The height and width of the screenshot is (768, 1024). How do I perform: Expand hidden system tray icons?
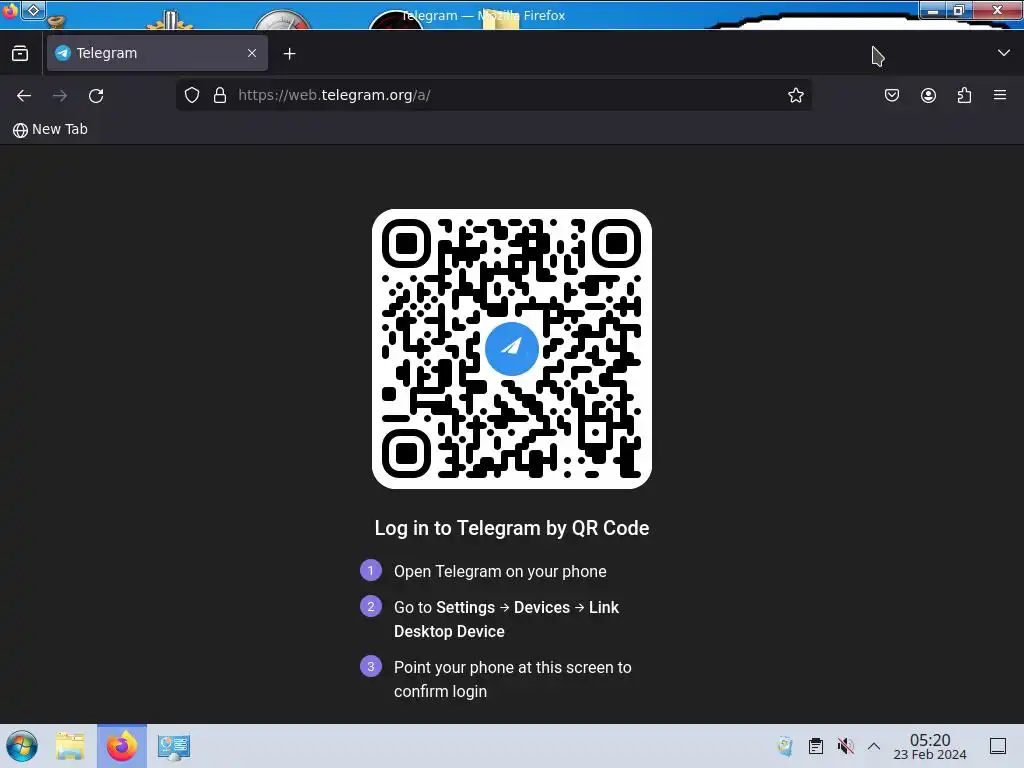[x=874, y=746]
